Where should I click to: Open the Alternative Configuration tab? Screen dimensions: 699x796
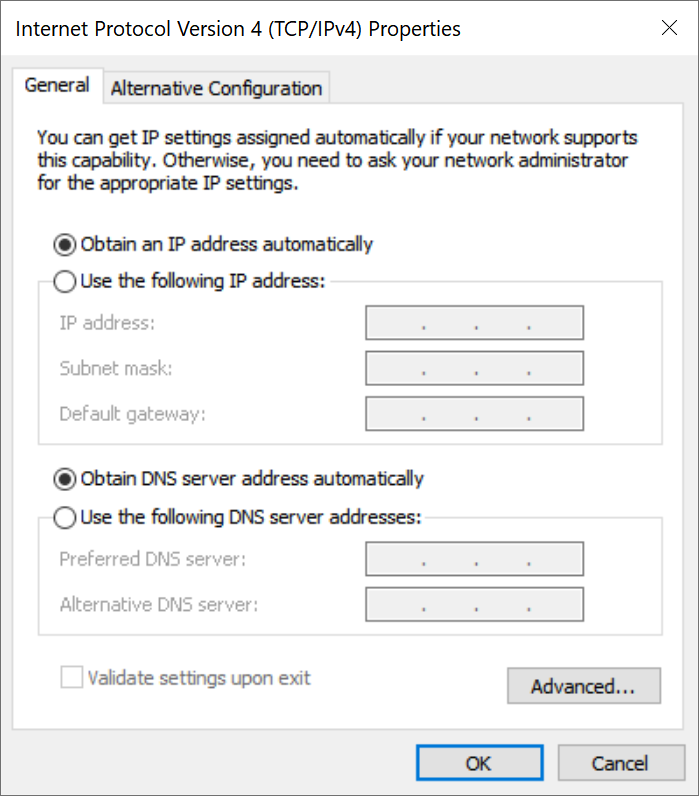point(216,88)
